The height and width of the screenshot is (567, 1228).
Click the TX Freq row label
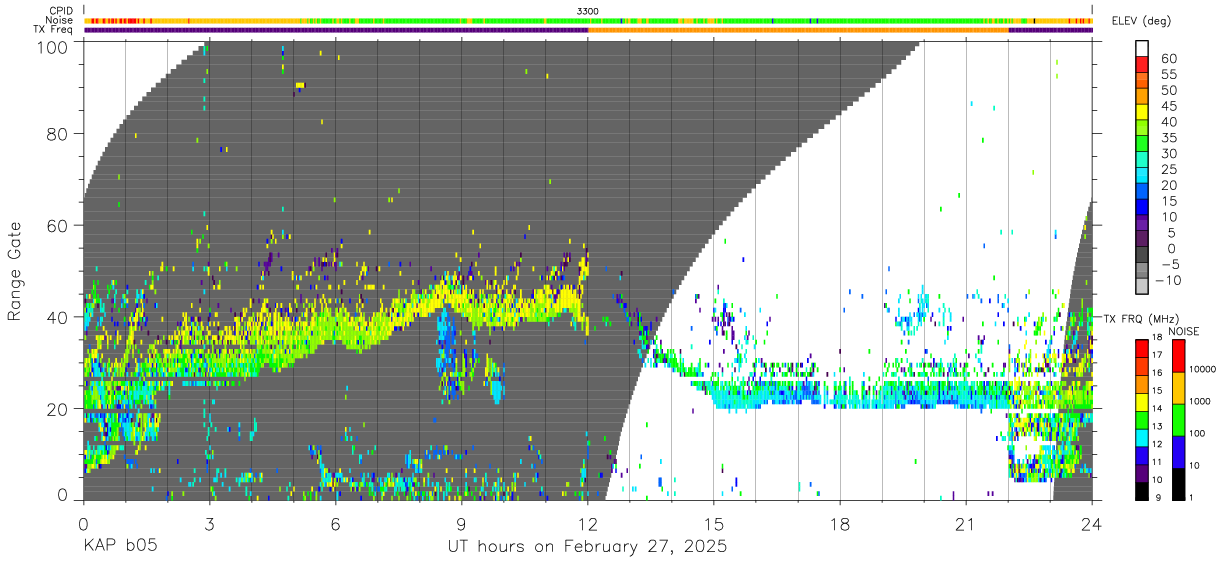pyautogui.click(x=53, y=29)
